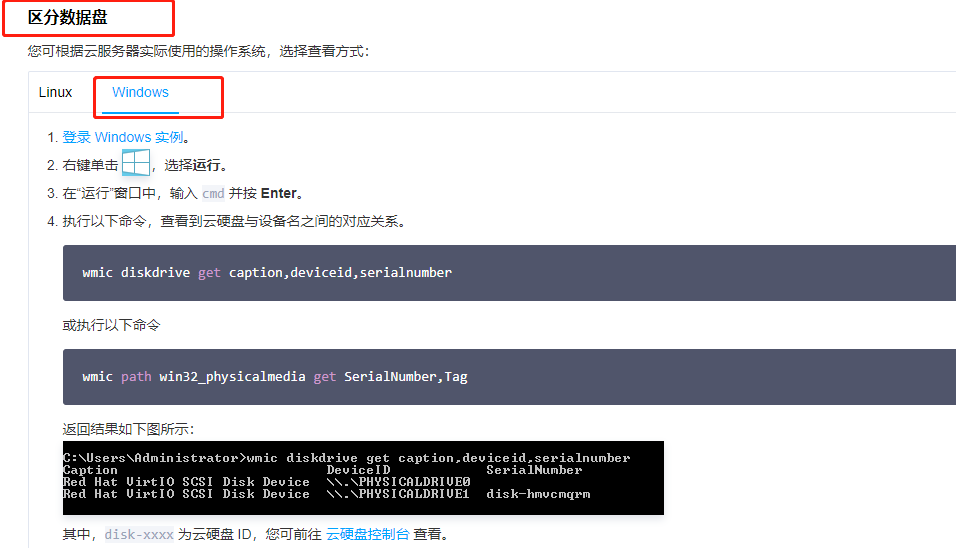Click the 区分数据盘 section heading
Screen dimensions: 956x548
(70, 17)
